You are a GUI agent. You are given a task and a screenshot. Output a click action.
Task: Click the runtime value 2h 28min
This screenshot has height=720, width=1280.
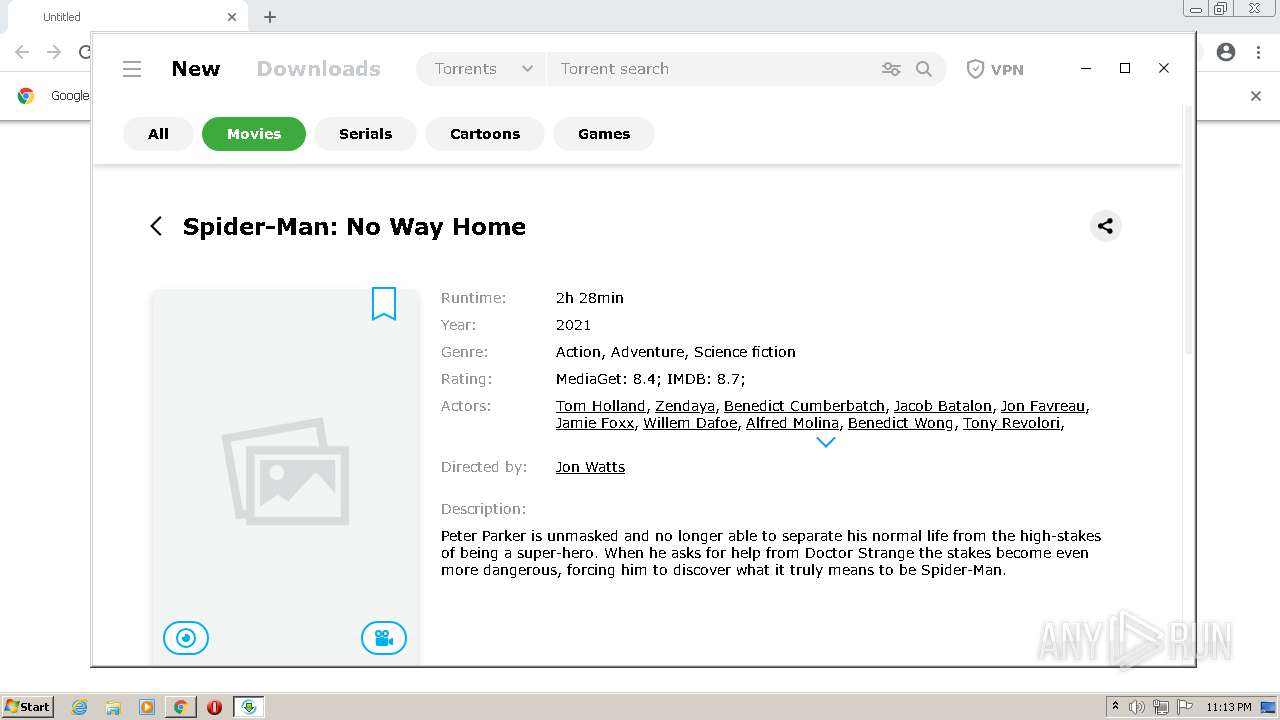click(590, 298)
